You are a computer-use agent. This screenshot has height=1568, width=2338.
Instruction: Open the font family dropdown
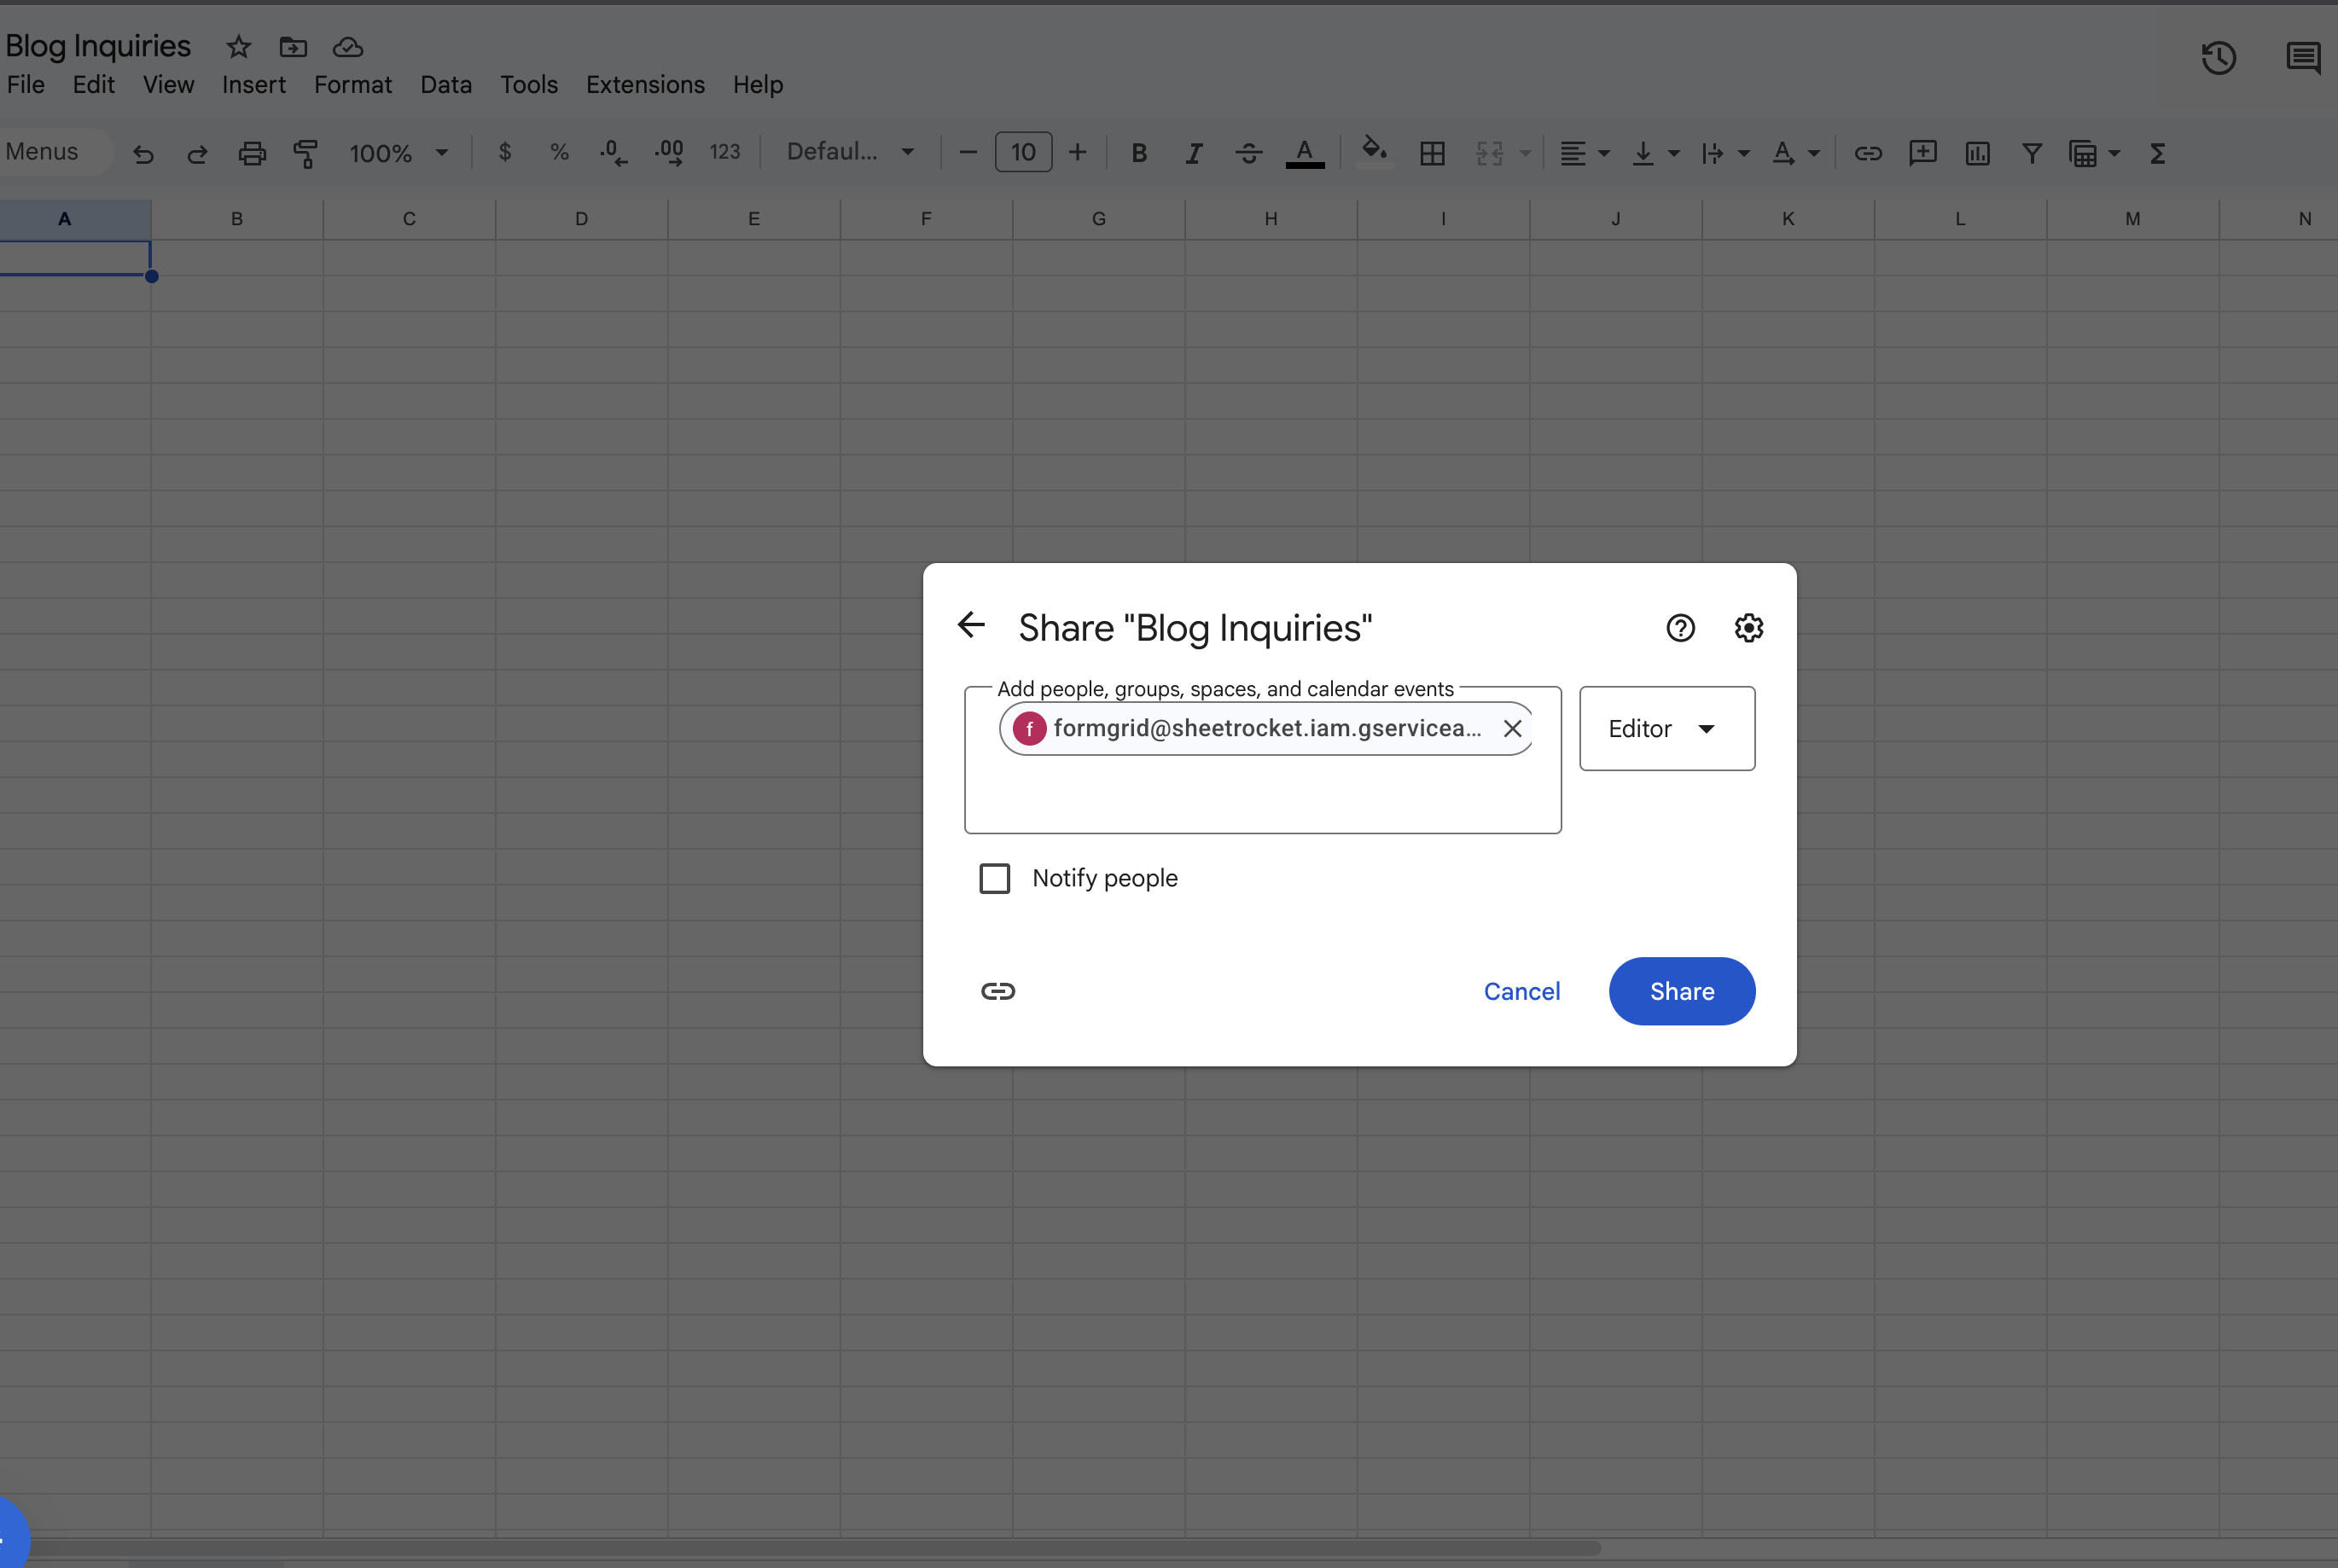[x=851, y=152]
